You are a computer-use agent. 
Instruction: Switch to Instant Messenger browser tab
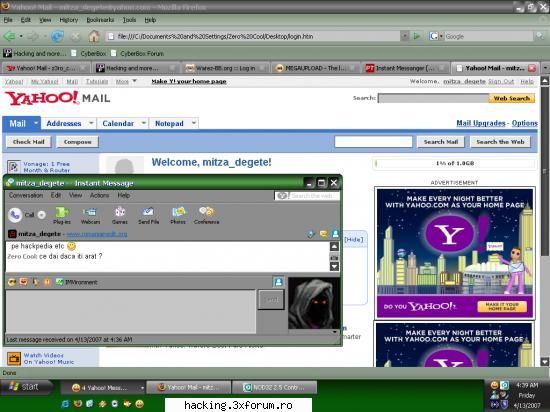[x=405, y=68]
